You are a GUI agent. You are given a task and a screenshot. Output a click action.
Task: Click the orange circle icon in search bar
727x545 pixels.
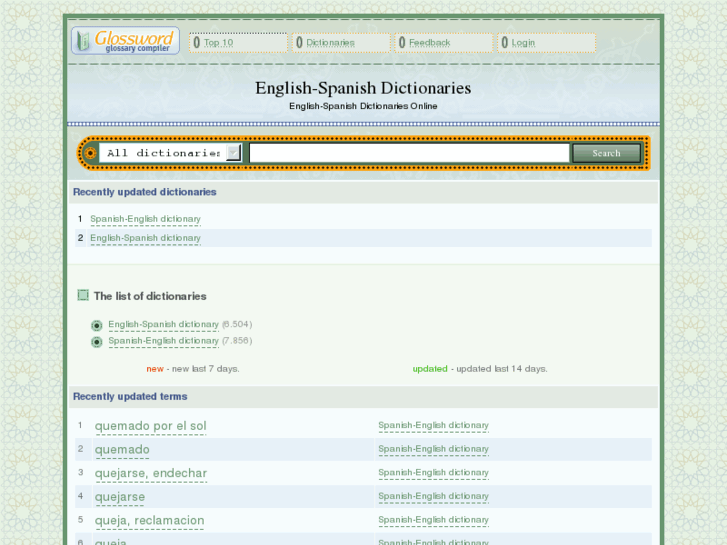[90, 153]
